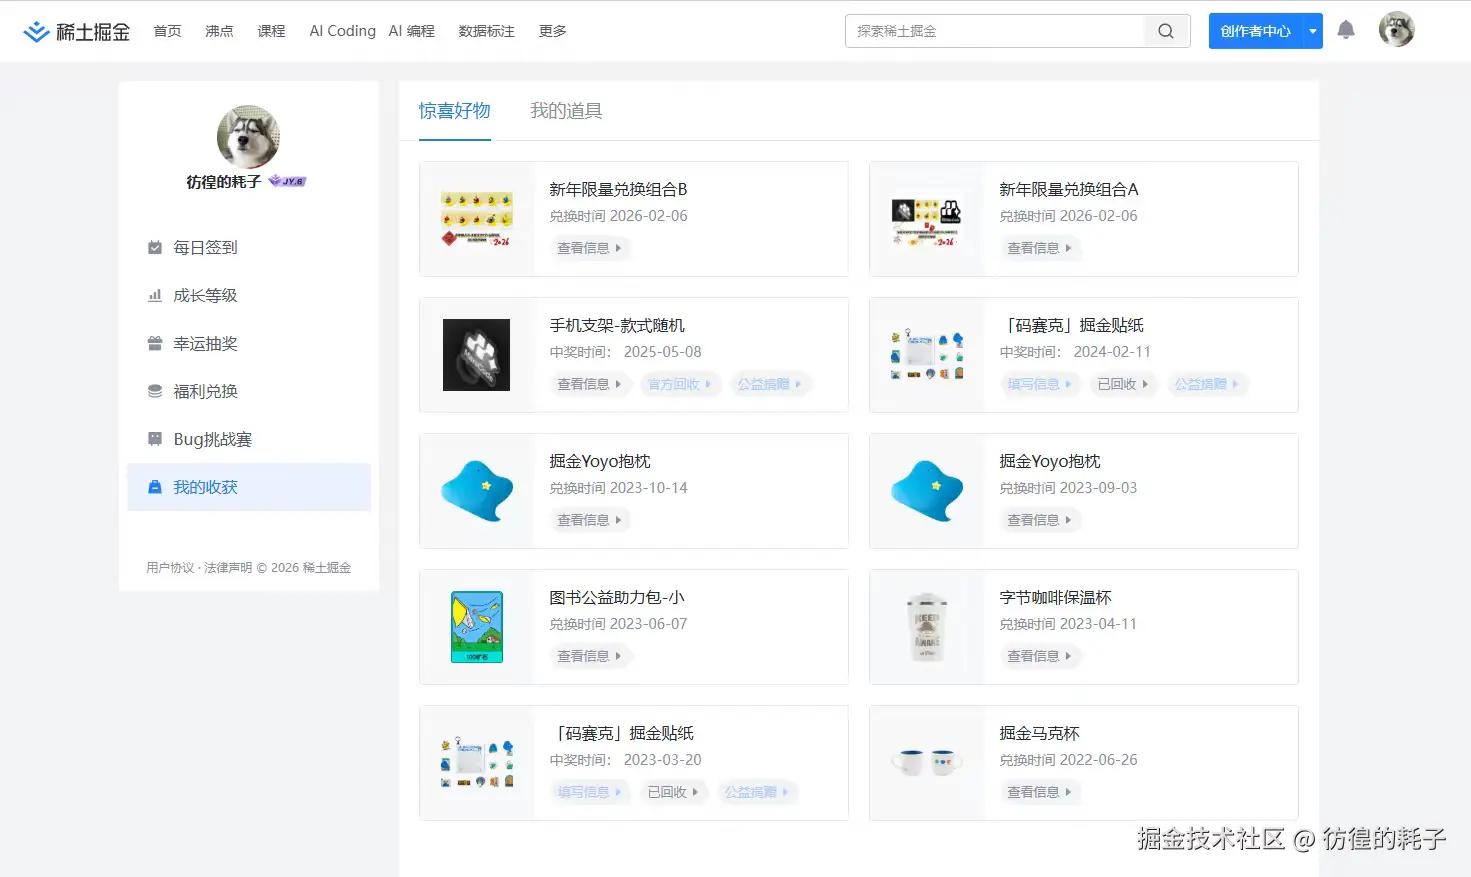Select the 我的收获 lock icon entry
1471x877 pixels.
pyautogui.click(x=155, y=487)
